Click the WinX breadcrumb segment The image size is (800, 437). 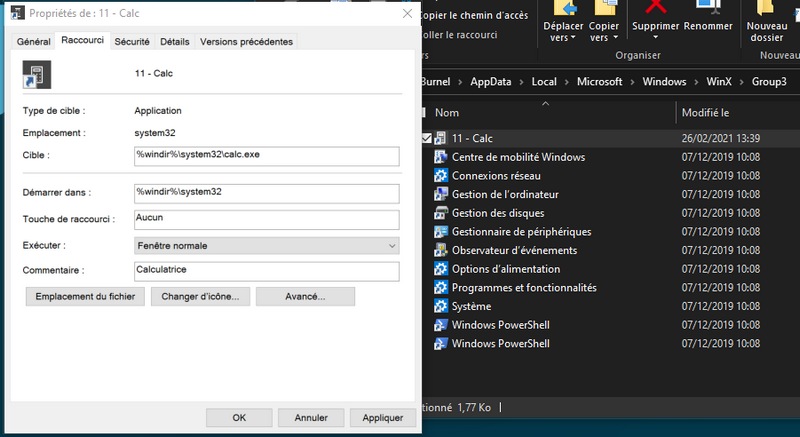(719, 82)
